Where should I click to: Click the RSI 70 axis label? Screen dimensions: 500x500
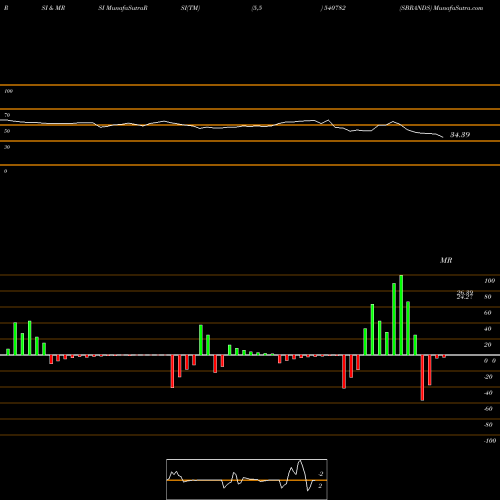tap(7, 115)
